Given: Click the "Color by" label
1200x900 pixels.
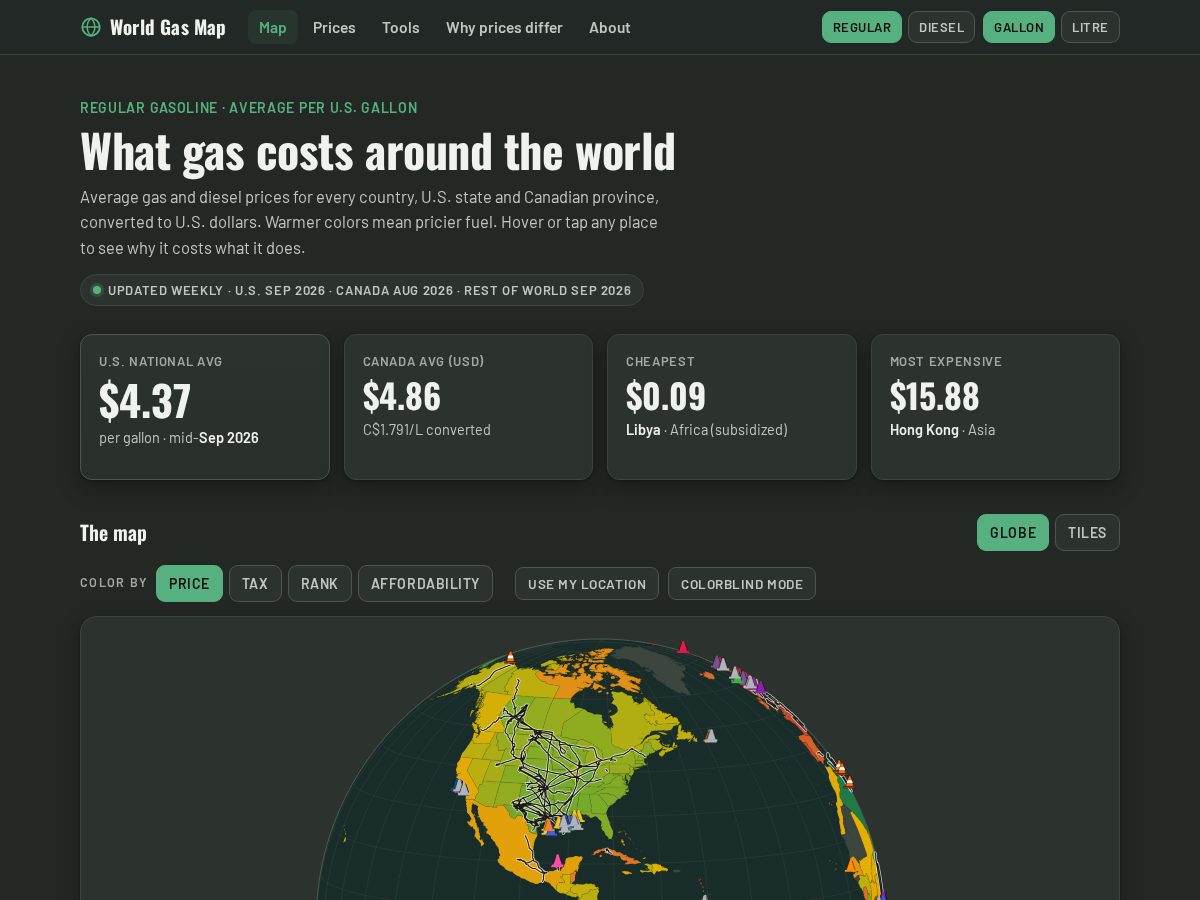Looking at the screenshot, I should coord(113,583).
